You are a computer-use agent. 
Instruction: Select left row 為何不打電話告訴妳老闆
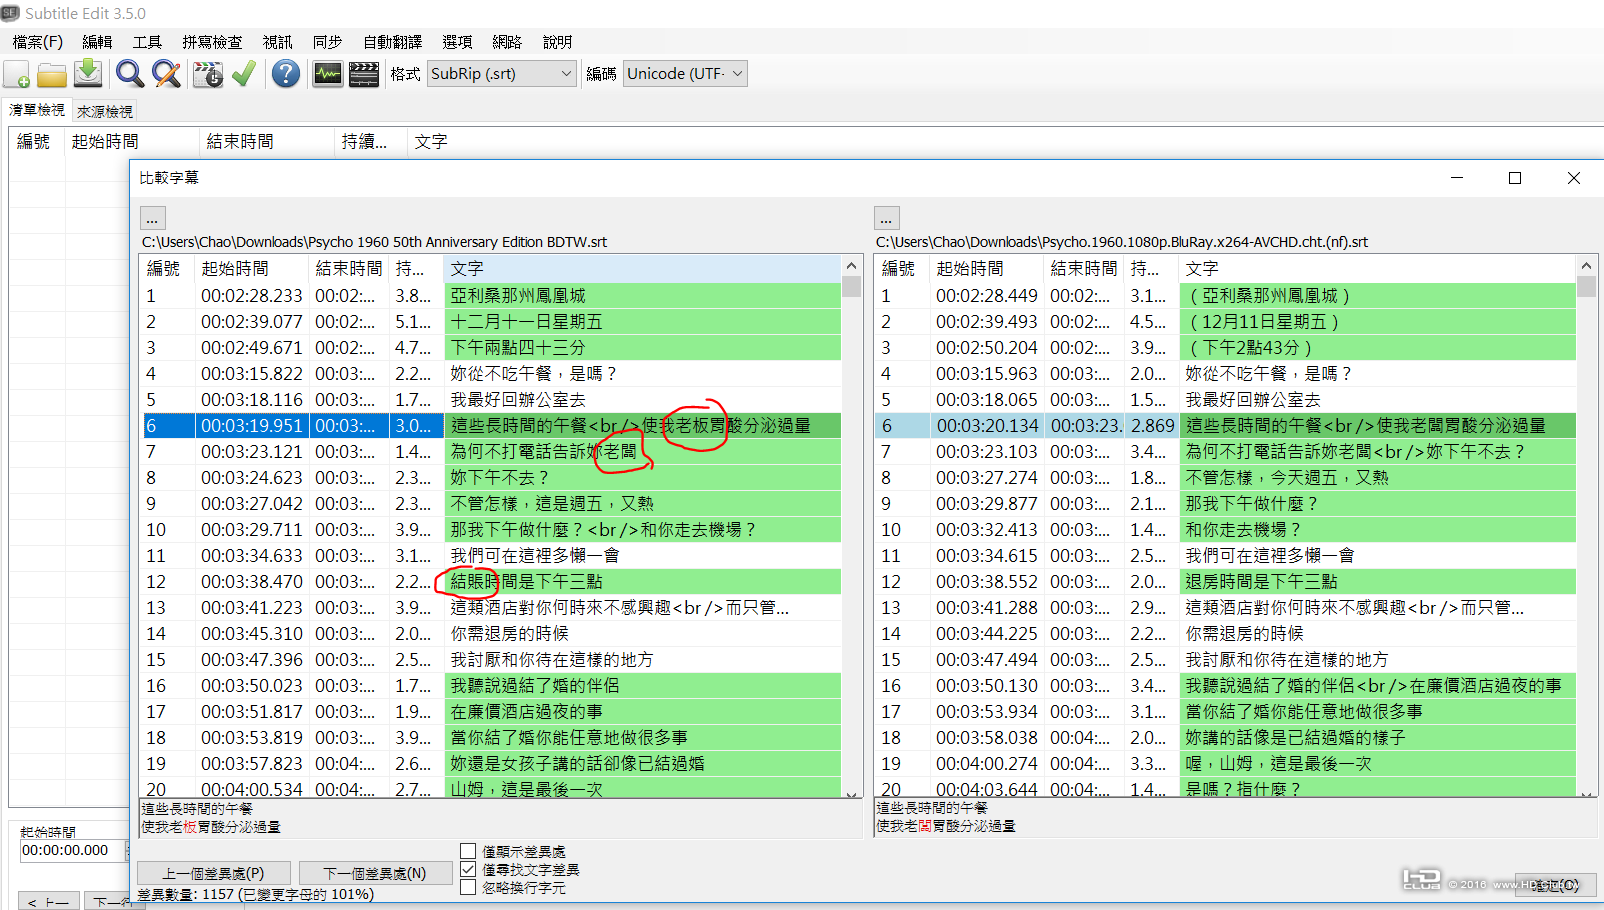tap(492, 452)
